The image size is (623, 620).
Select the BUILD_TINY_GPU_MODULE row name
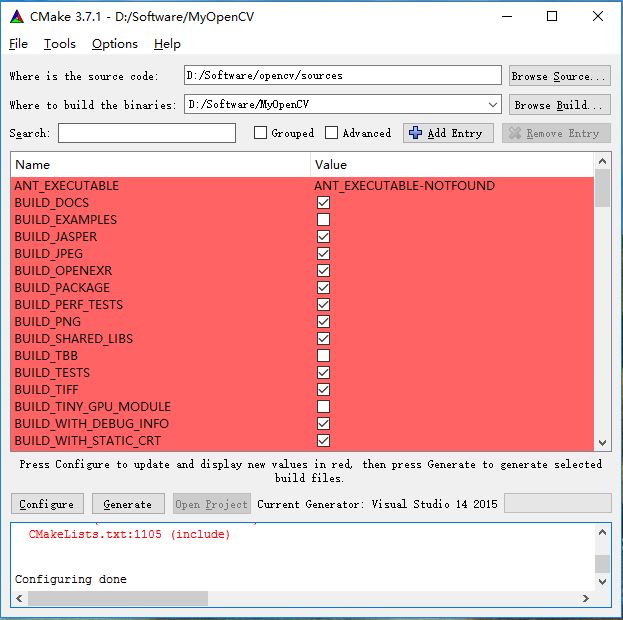click(93, 407)
